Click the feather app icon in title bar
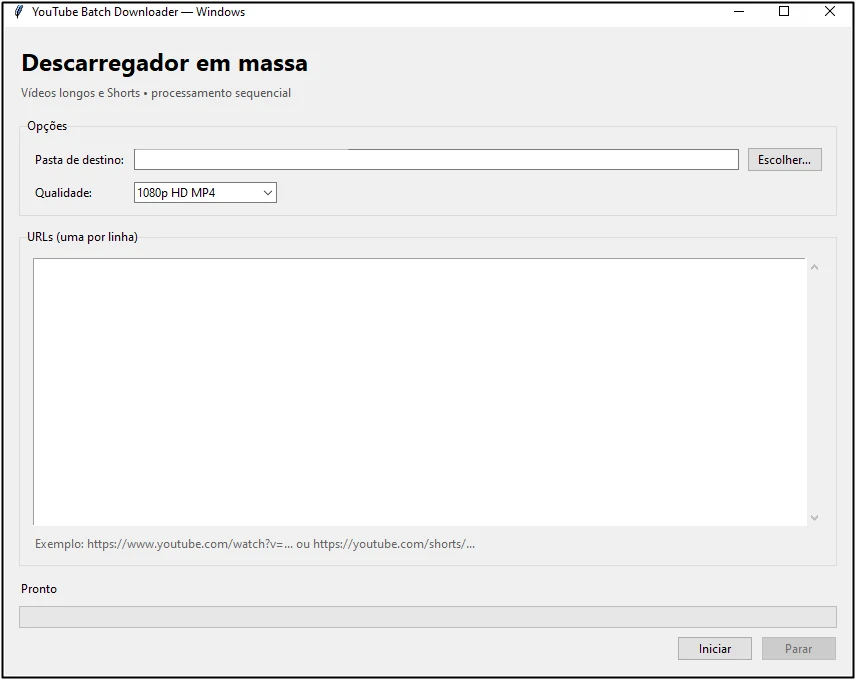This screenshot has width=856, height=680. tap(19, 11)
